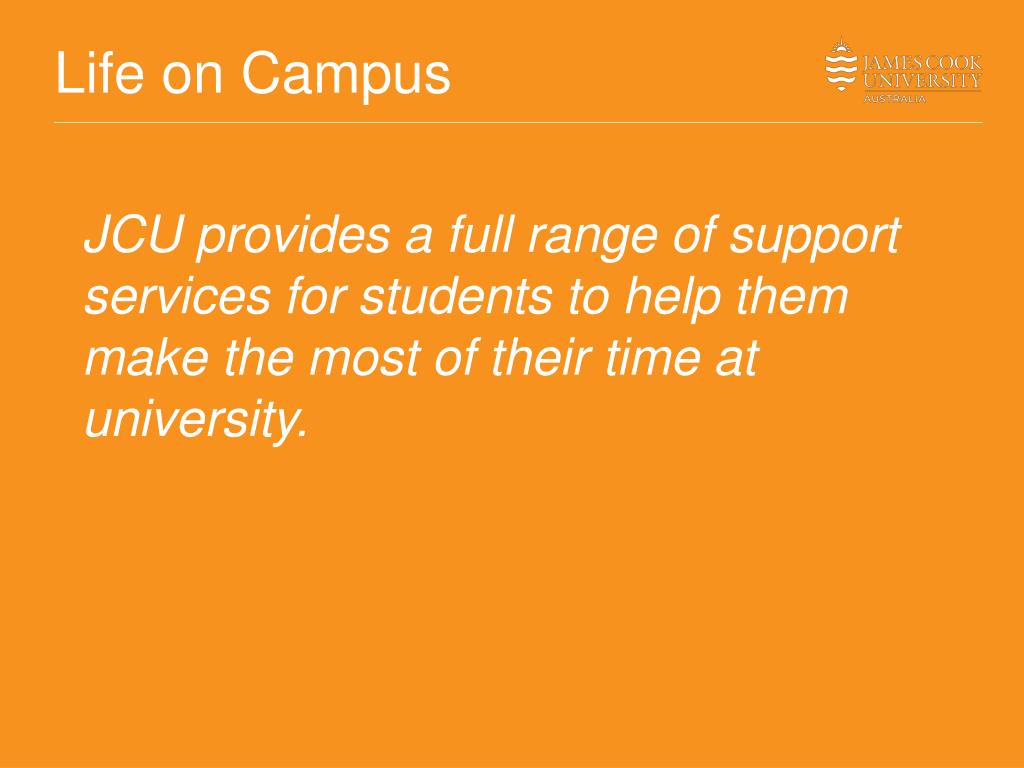Click the word 'students' in the paragraph
This screenshot has height=768, width=1024.
[456, 295]
